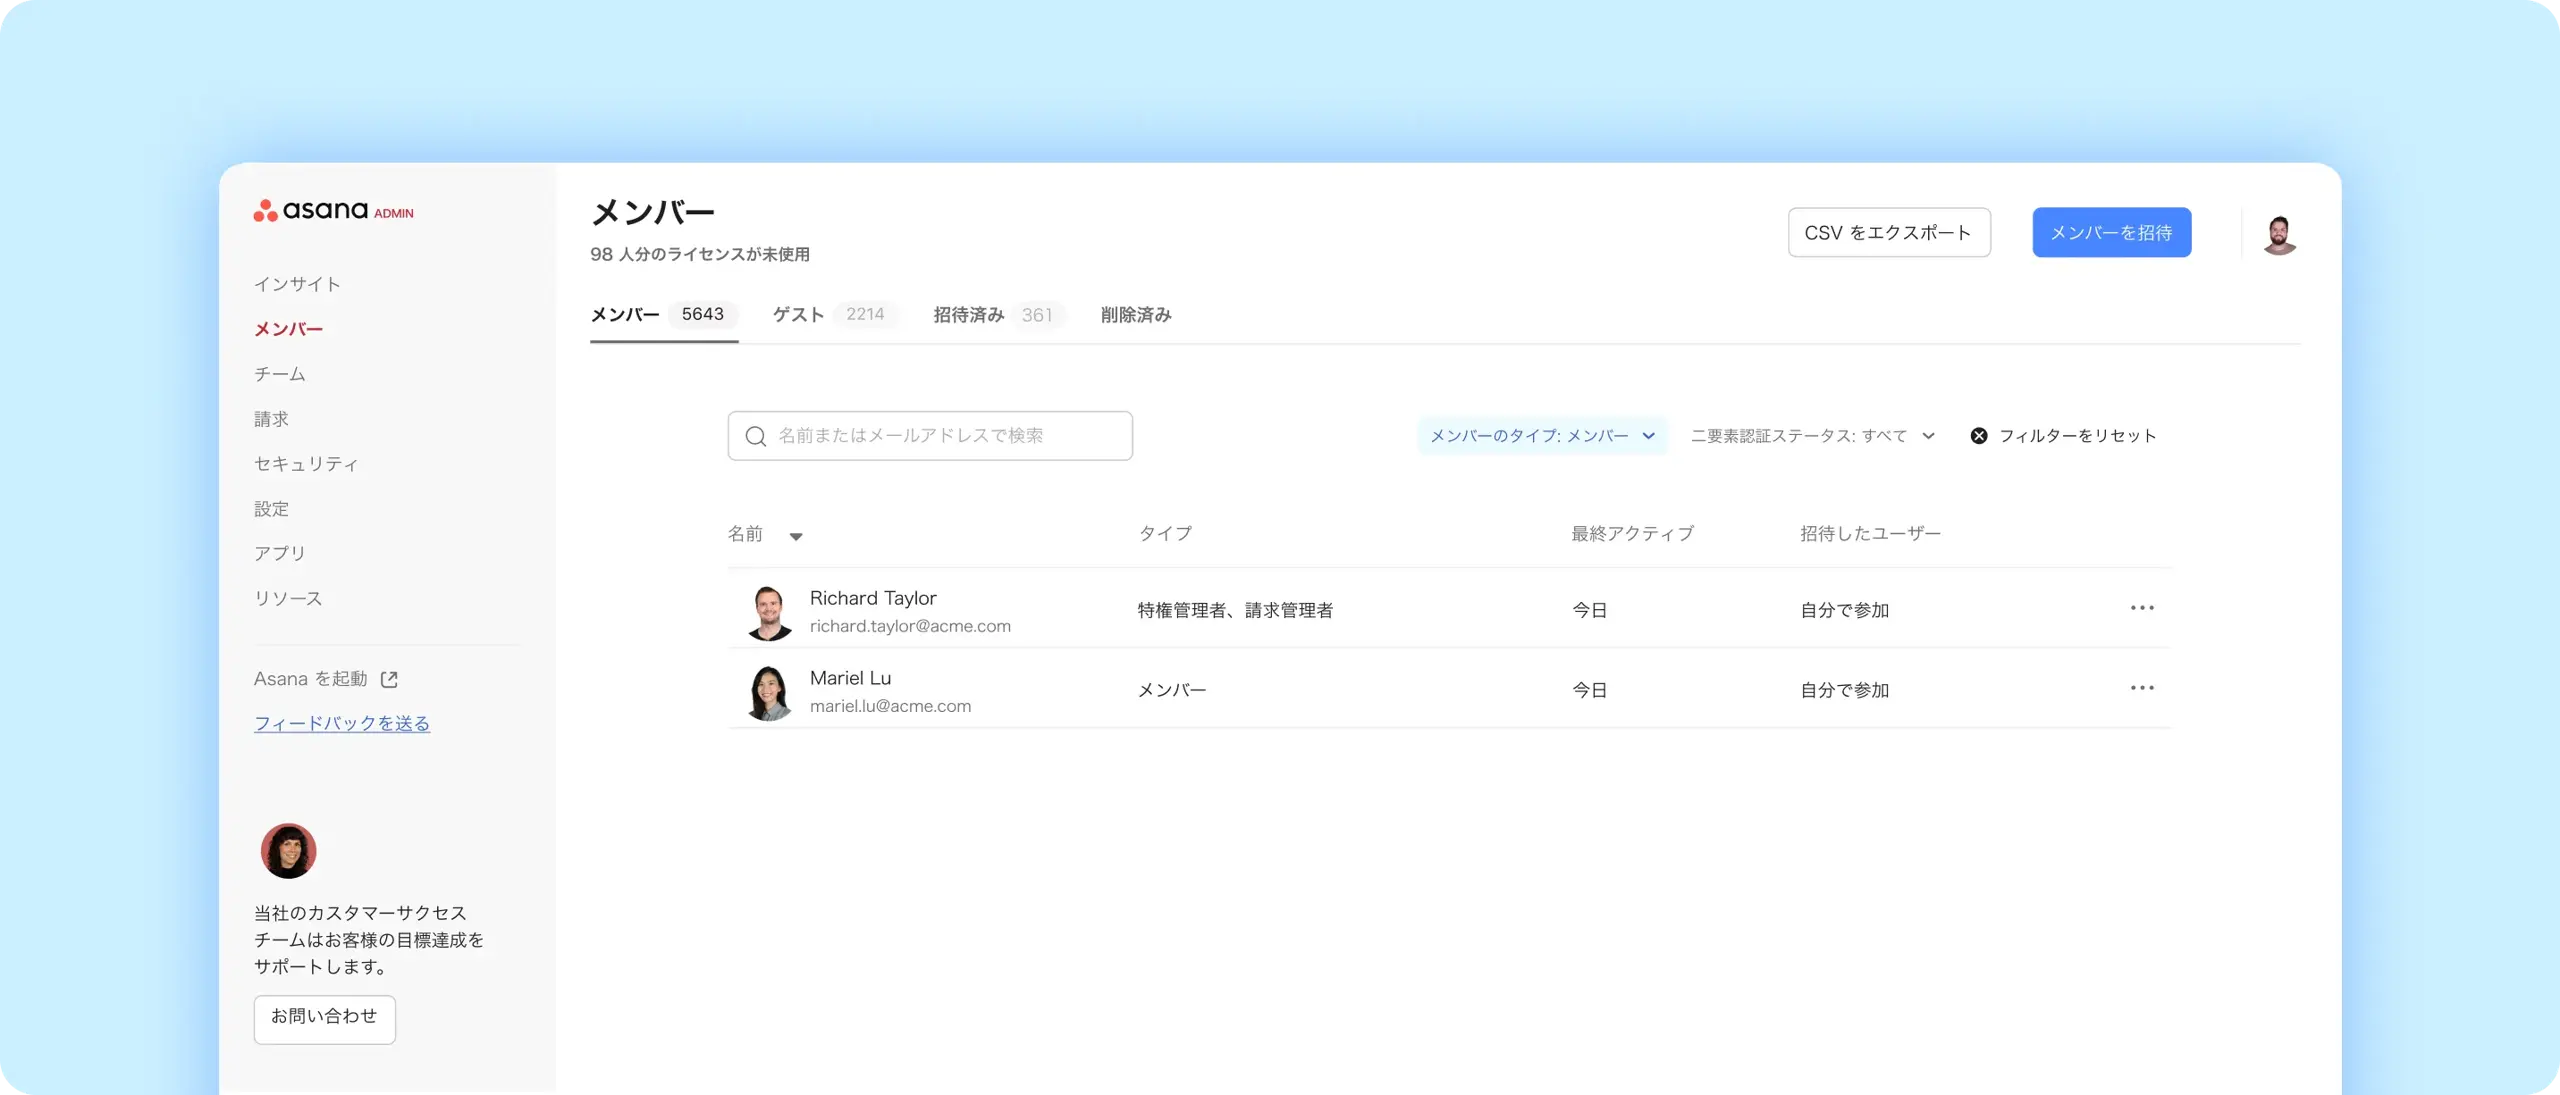The width and height of the screenshot is (2560, 1095).
Task: Click the フィードバックを送る link
Action: pyautogui.click(x=341, y=723)
